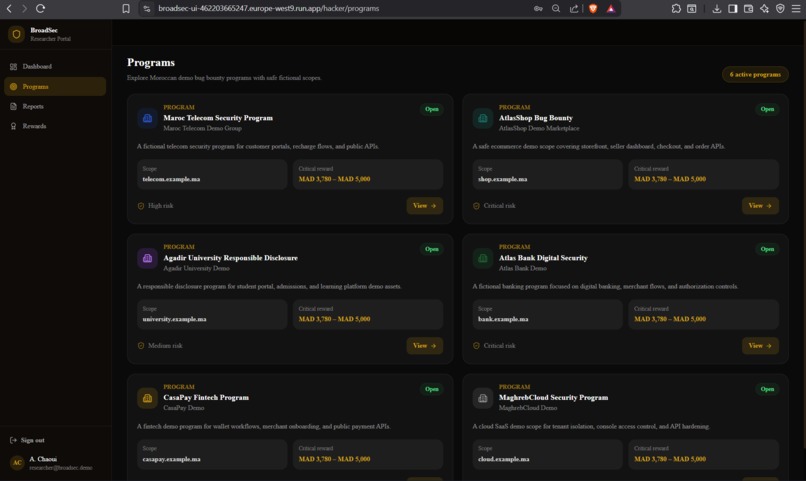Click the telecom.example.ma scope text
The image size is (806, 481).
point(171,179)
